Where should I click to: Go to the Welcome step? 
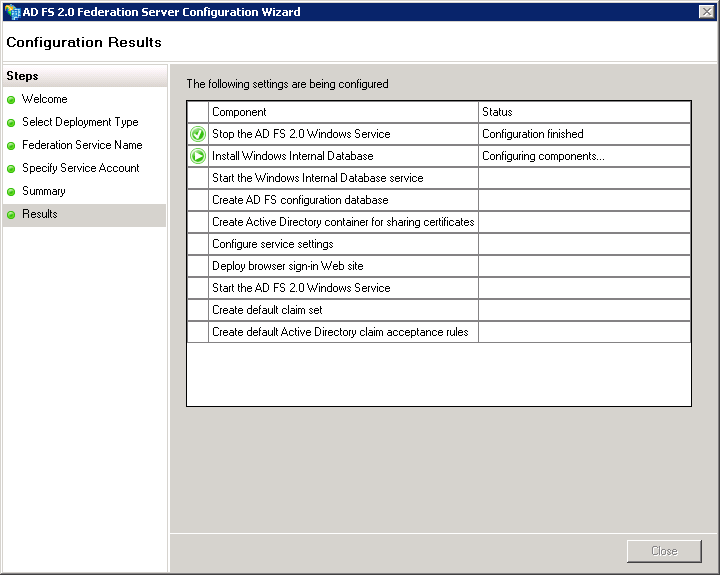tap(45, 99)
